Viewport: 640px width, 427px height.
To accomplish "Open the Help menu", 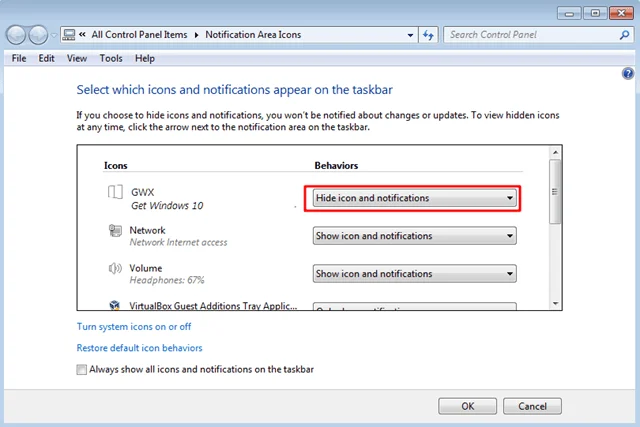I will click(145, 58).
